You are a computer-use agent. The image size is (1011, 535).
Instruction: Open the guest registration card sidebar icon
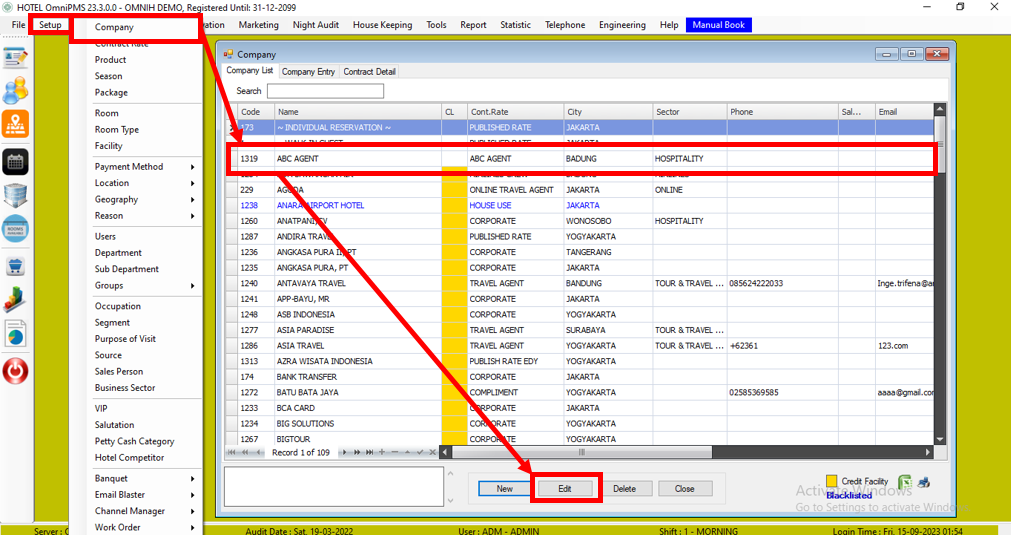[15, 58]
